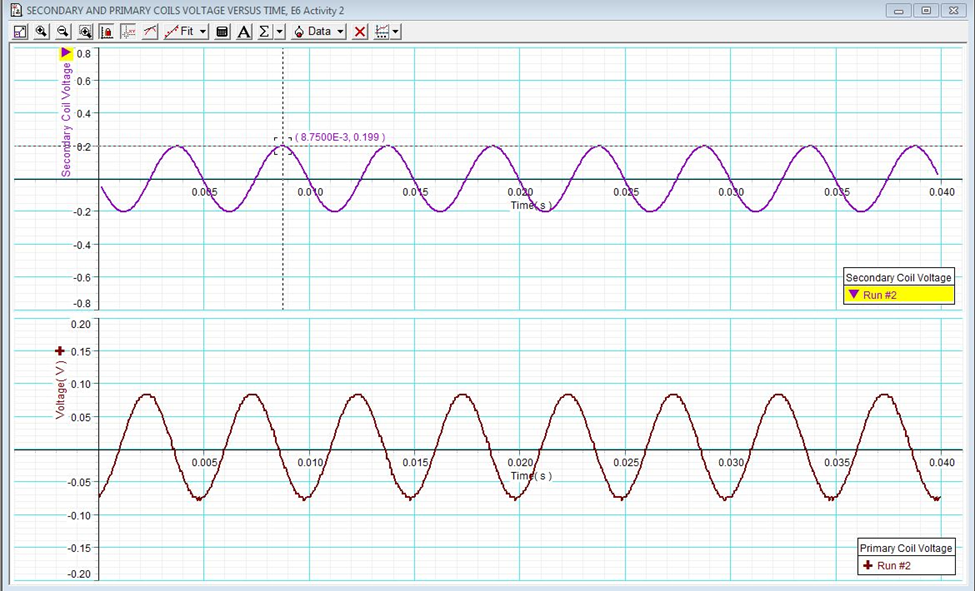The width and height of the screenshot is (975, 591).
Task: Activate the Zoom Out tool
Action: coord(64,31)
